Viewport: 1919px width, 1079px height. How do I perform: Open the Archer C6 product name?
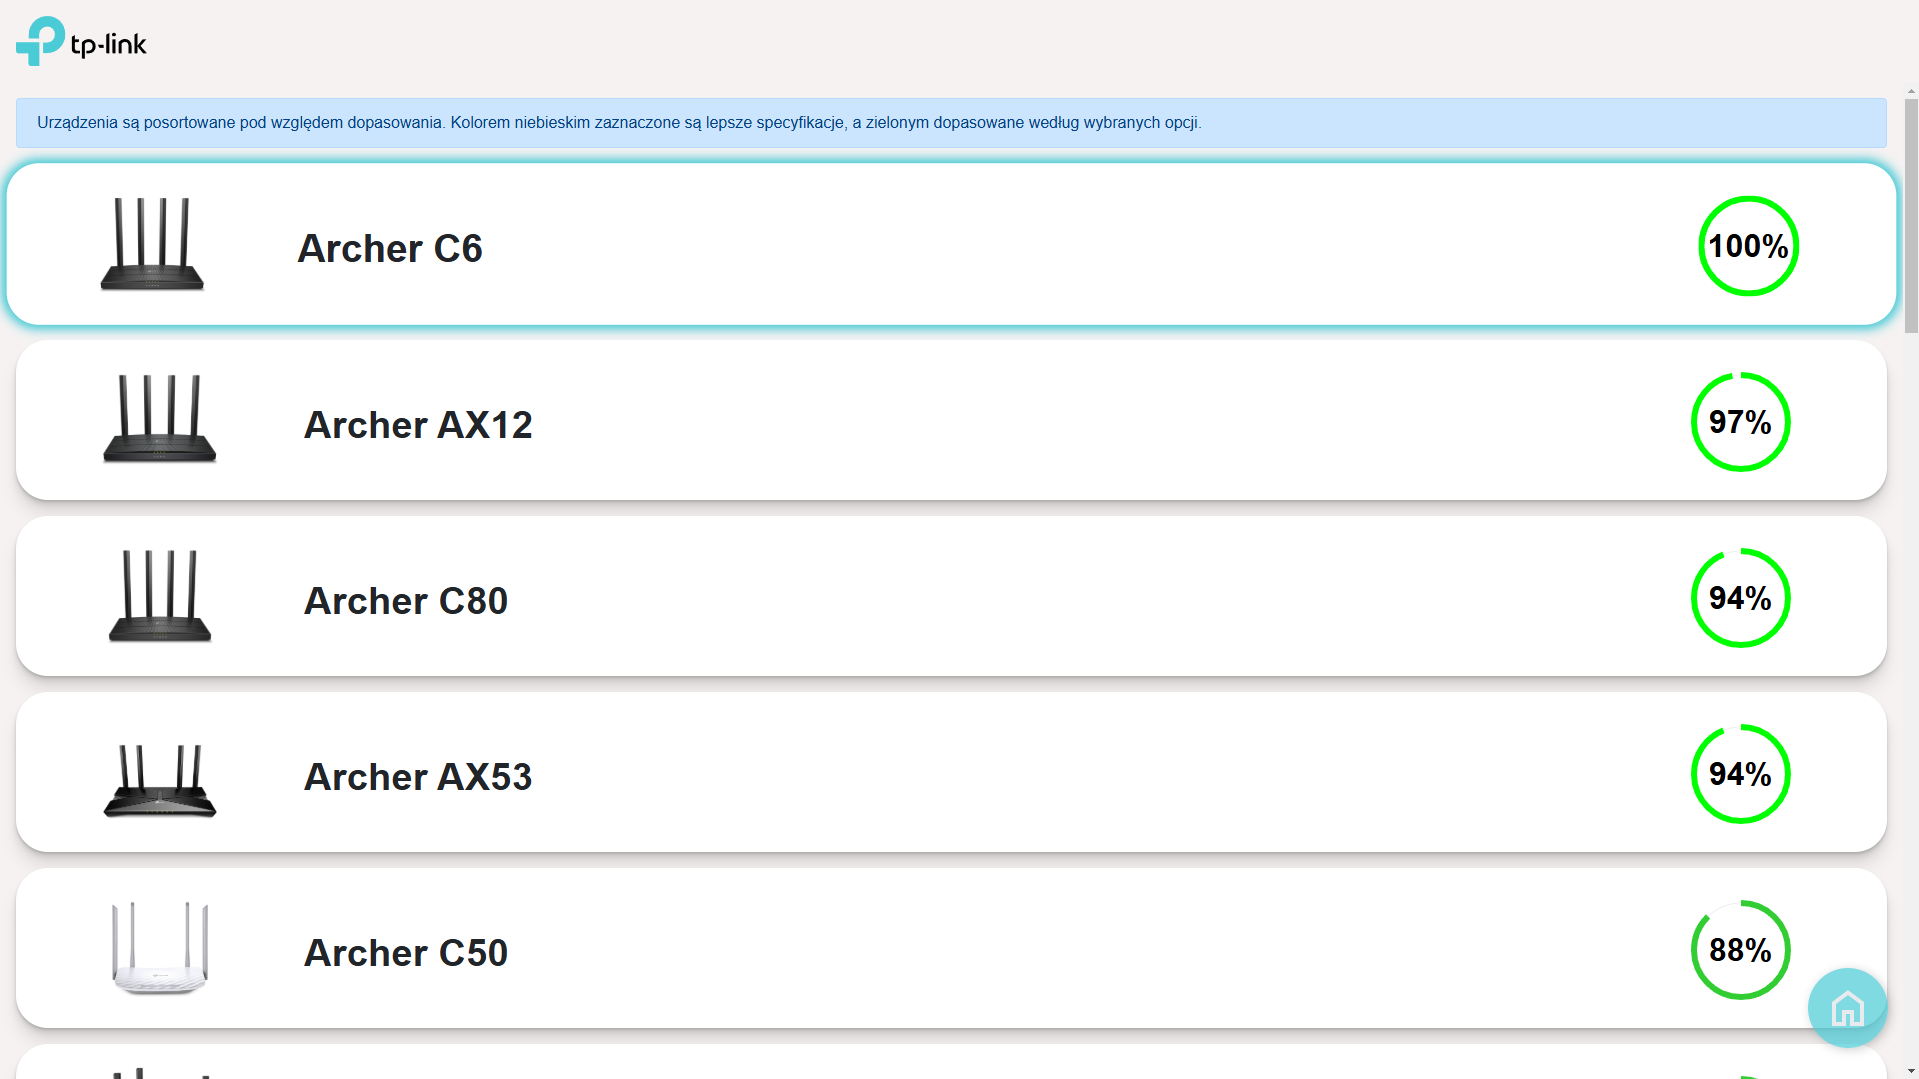coord(390,248)
